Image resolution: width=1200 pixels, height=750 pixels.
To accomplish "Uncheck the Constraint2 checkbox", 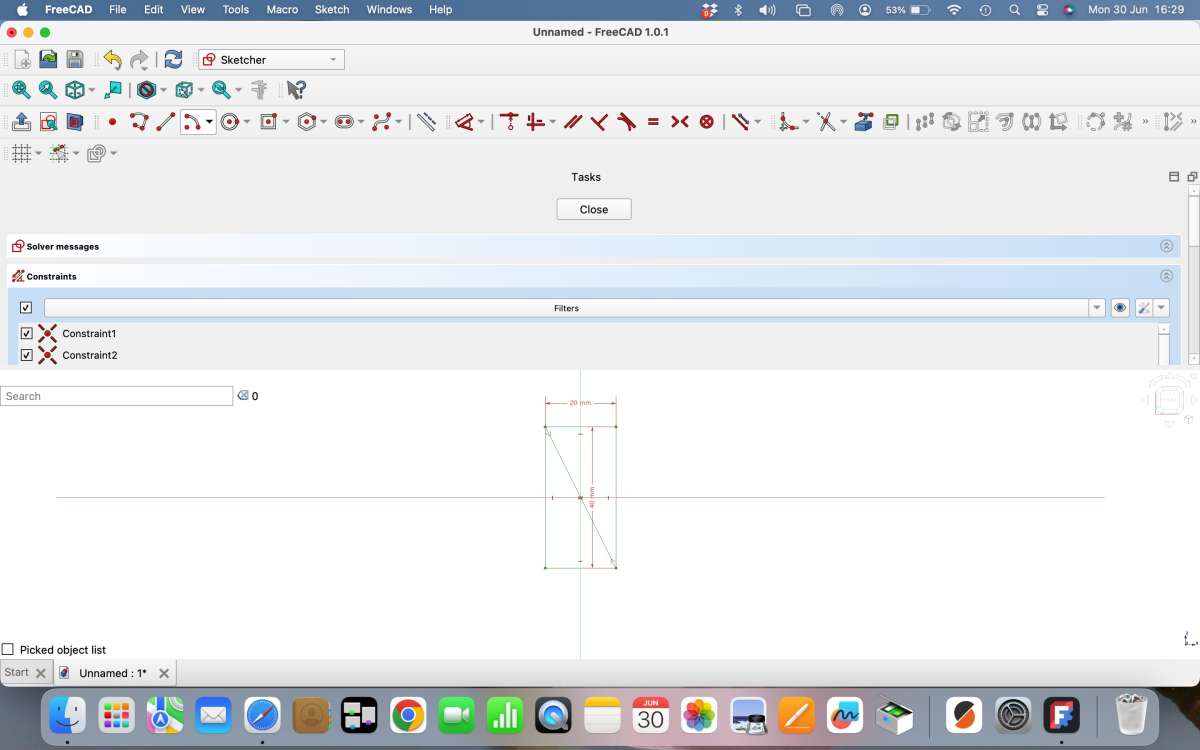I will pyautogui.click(x=27, y=355).
